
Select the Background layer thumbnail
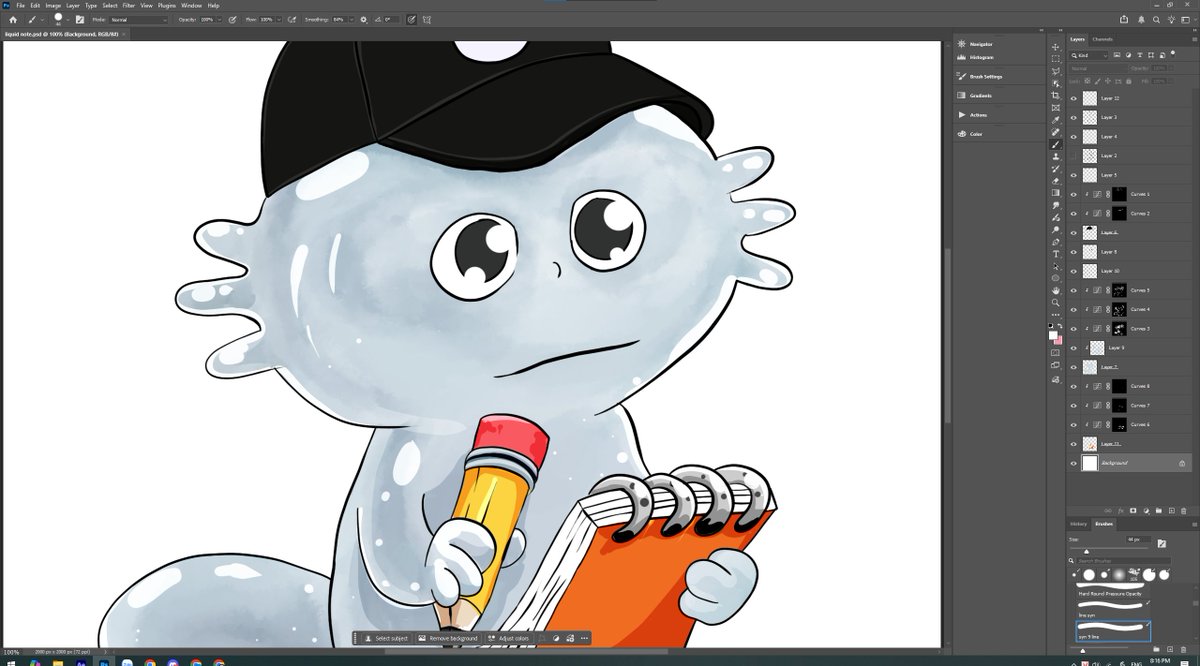[1090, 463]
